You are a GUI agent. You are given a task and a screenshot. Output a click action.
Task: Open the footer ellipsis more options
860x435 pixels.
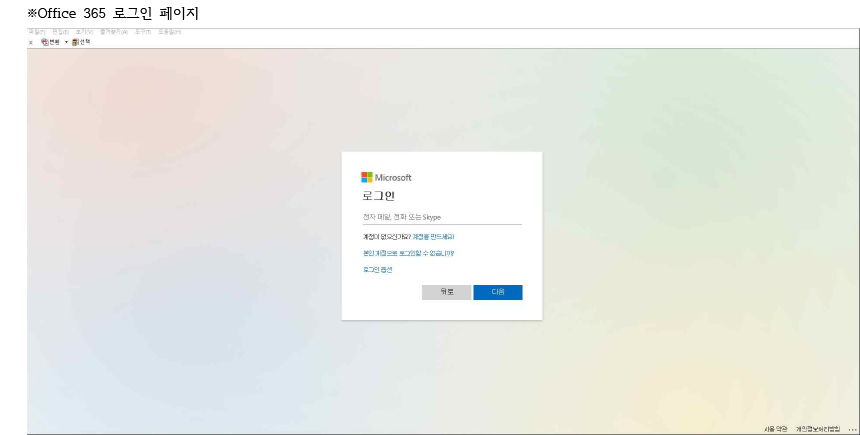click(852, 430)
